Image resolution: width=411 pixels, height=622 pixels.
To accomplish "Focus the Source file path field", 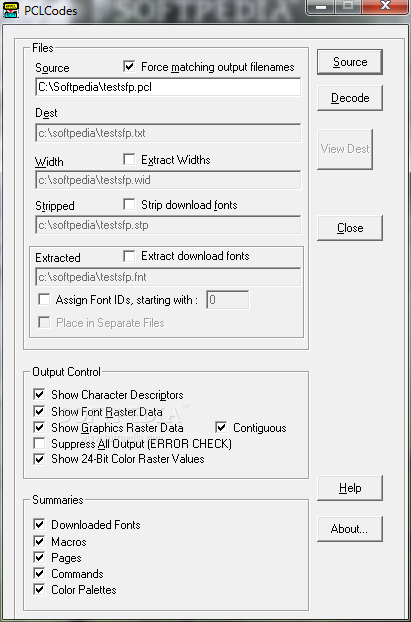I will point(168,87).
